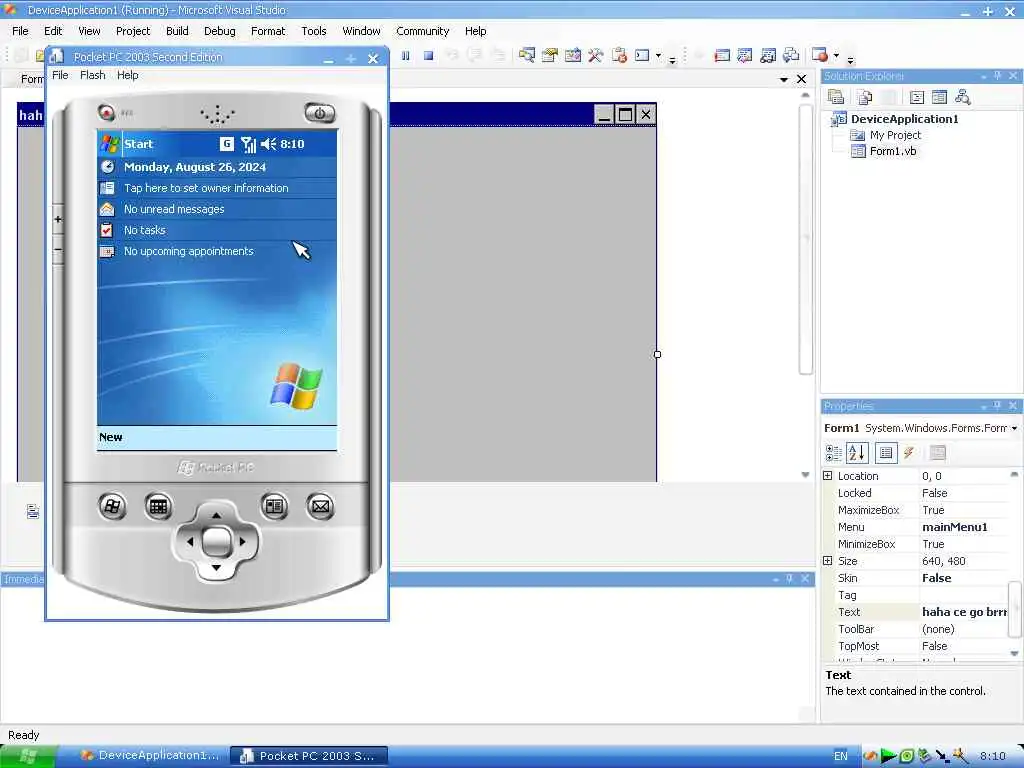Open the Command Window toolbar icon
Viewport: 1024px width, 768px height.
click(x=643, y=56)
